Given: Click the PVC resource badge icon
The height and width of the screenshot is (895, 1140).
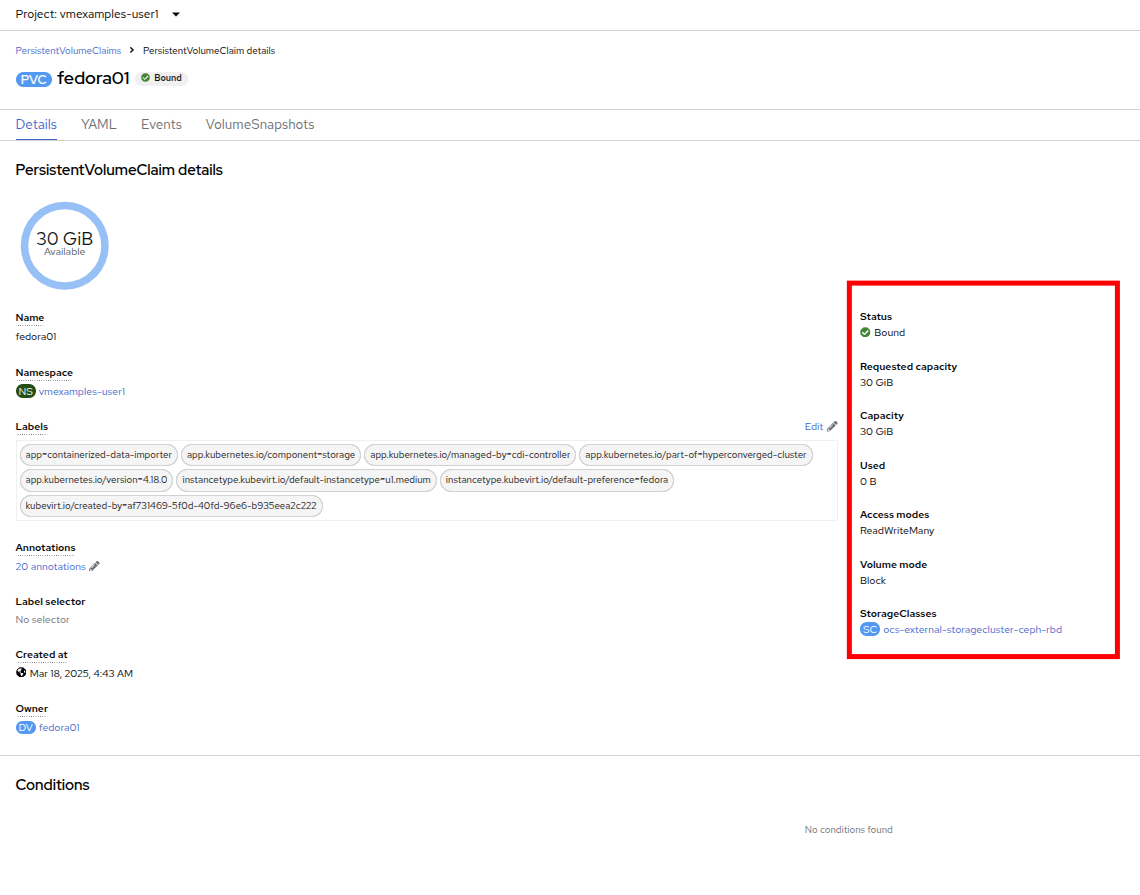Looking at the screenshot, I should click(x=34, y=79).
